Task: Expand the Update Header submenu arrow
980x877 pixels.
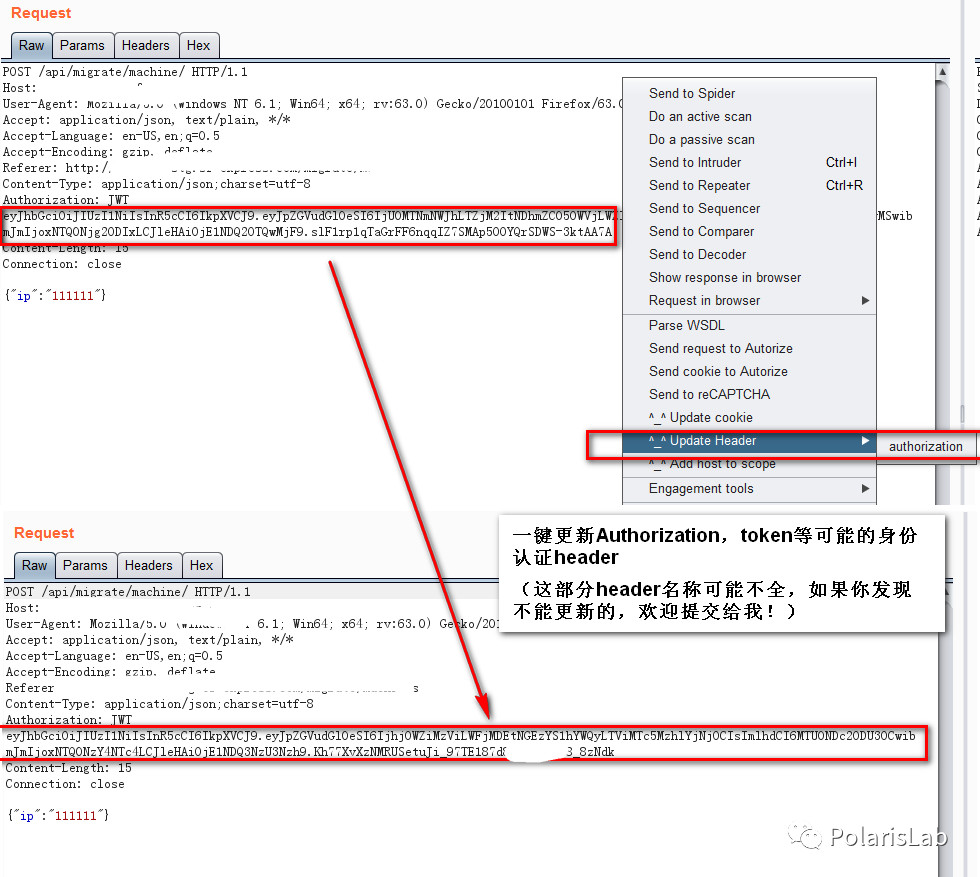Action: pos(866,441)
